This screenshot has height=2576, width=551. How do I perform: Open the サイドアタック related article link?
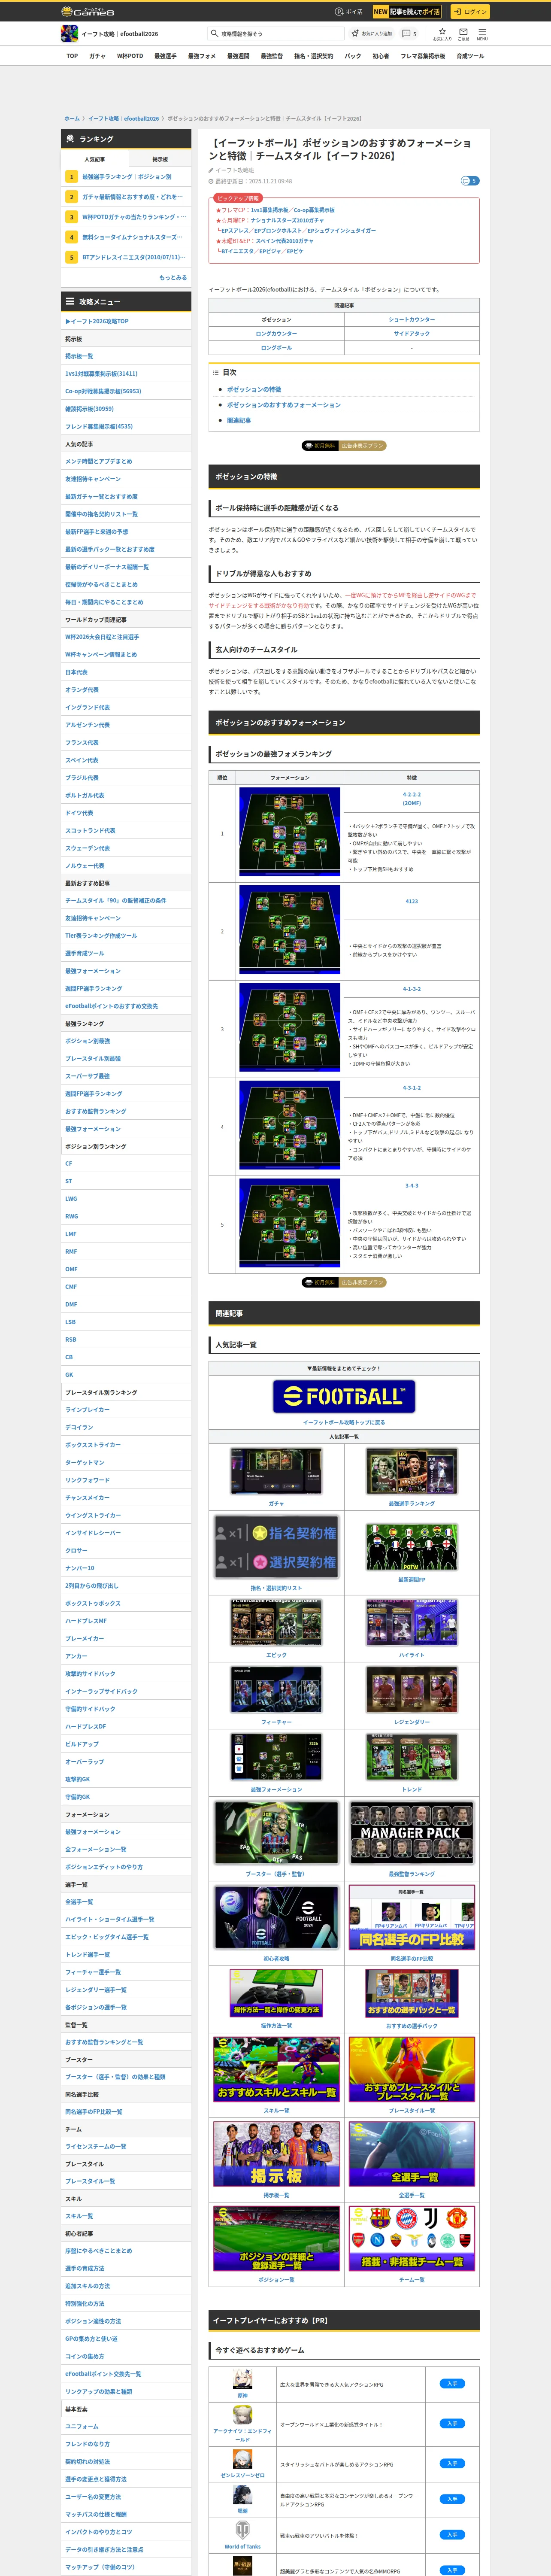coord(411,334)
